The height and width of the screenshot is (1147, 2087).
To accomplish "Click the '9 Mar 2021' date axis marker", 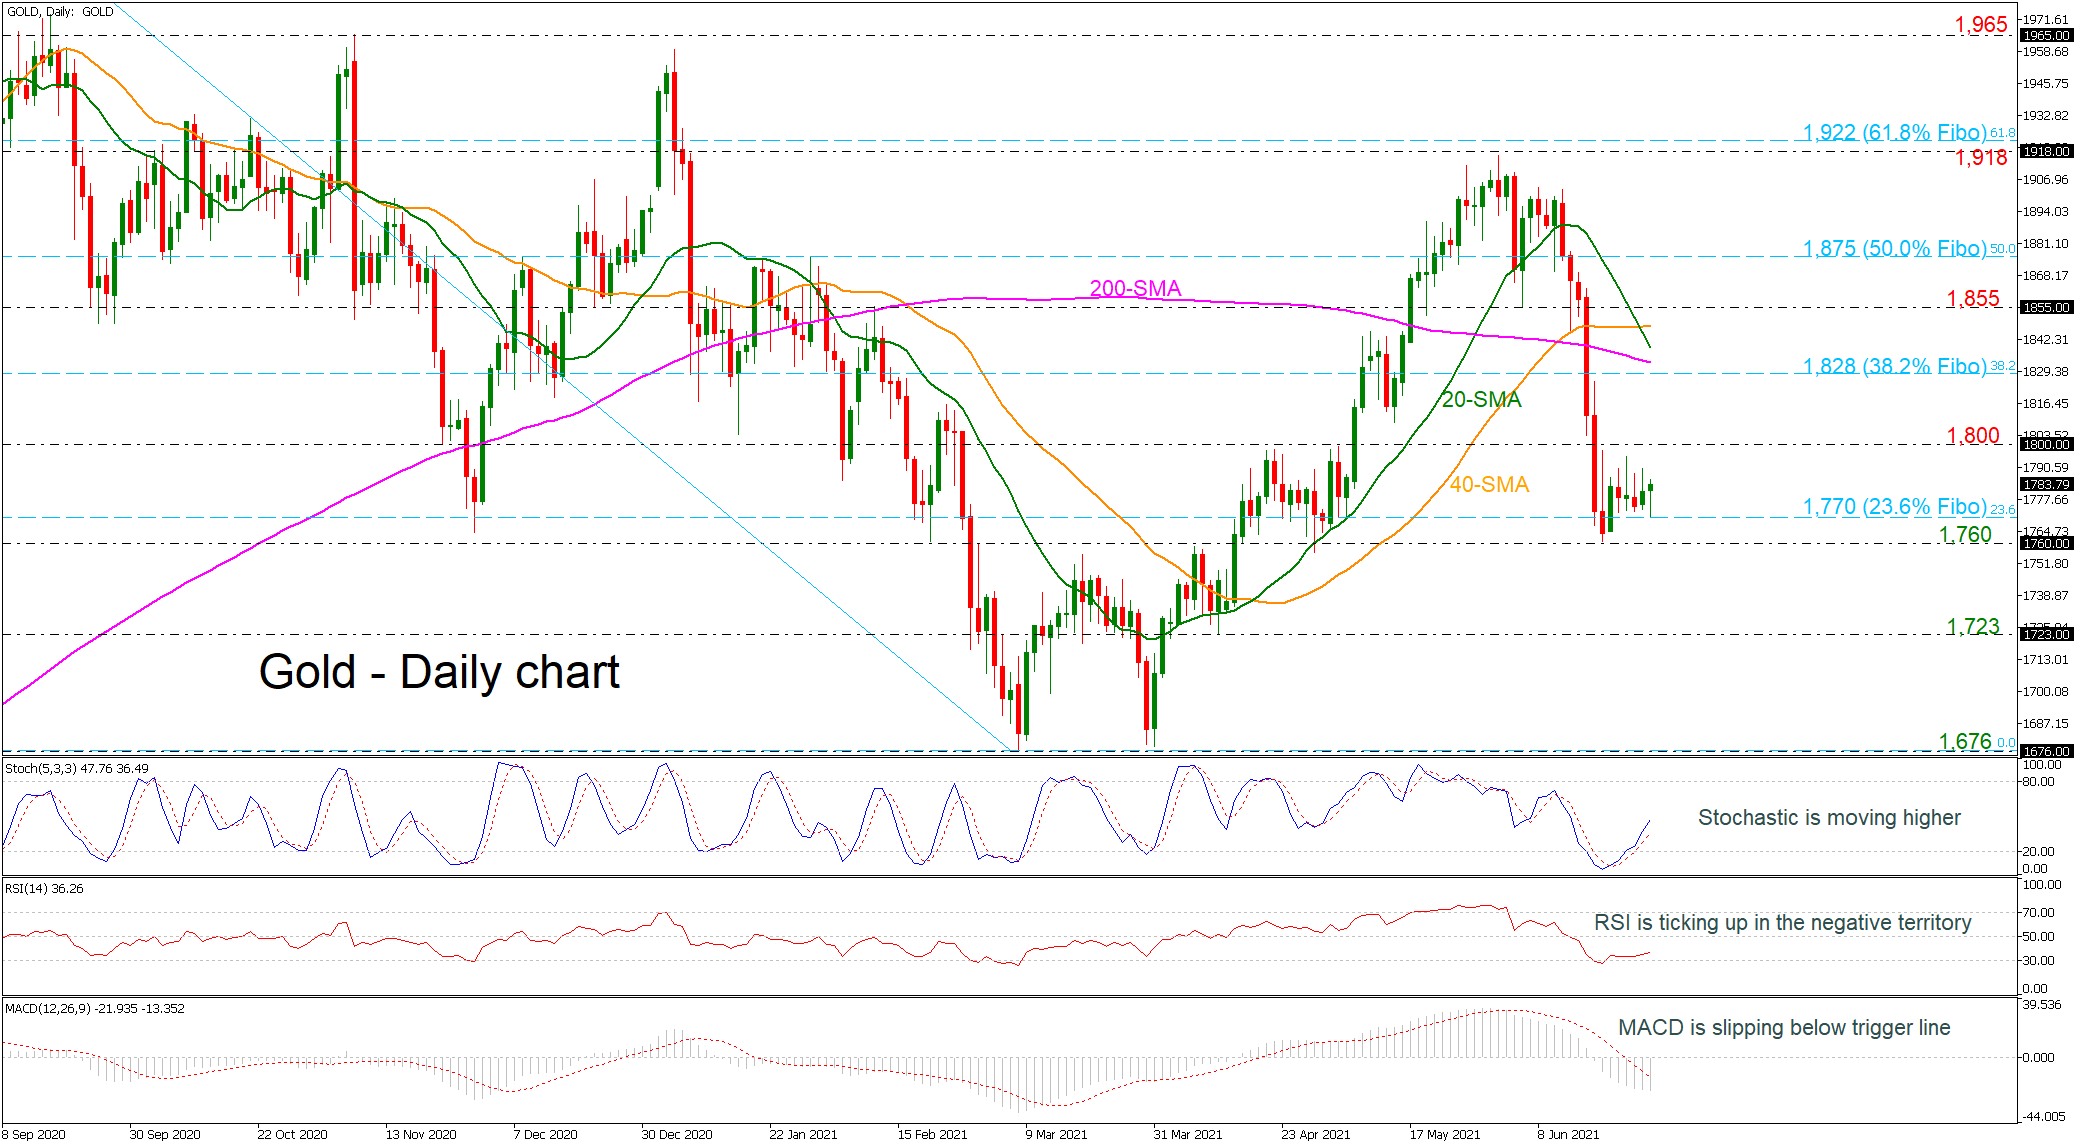I will tap(1055, 1134).
